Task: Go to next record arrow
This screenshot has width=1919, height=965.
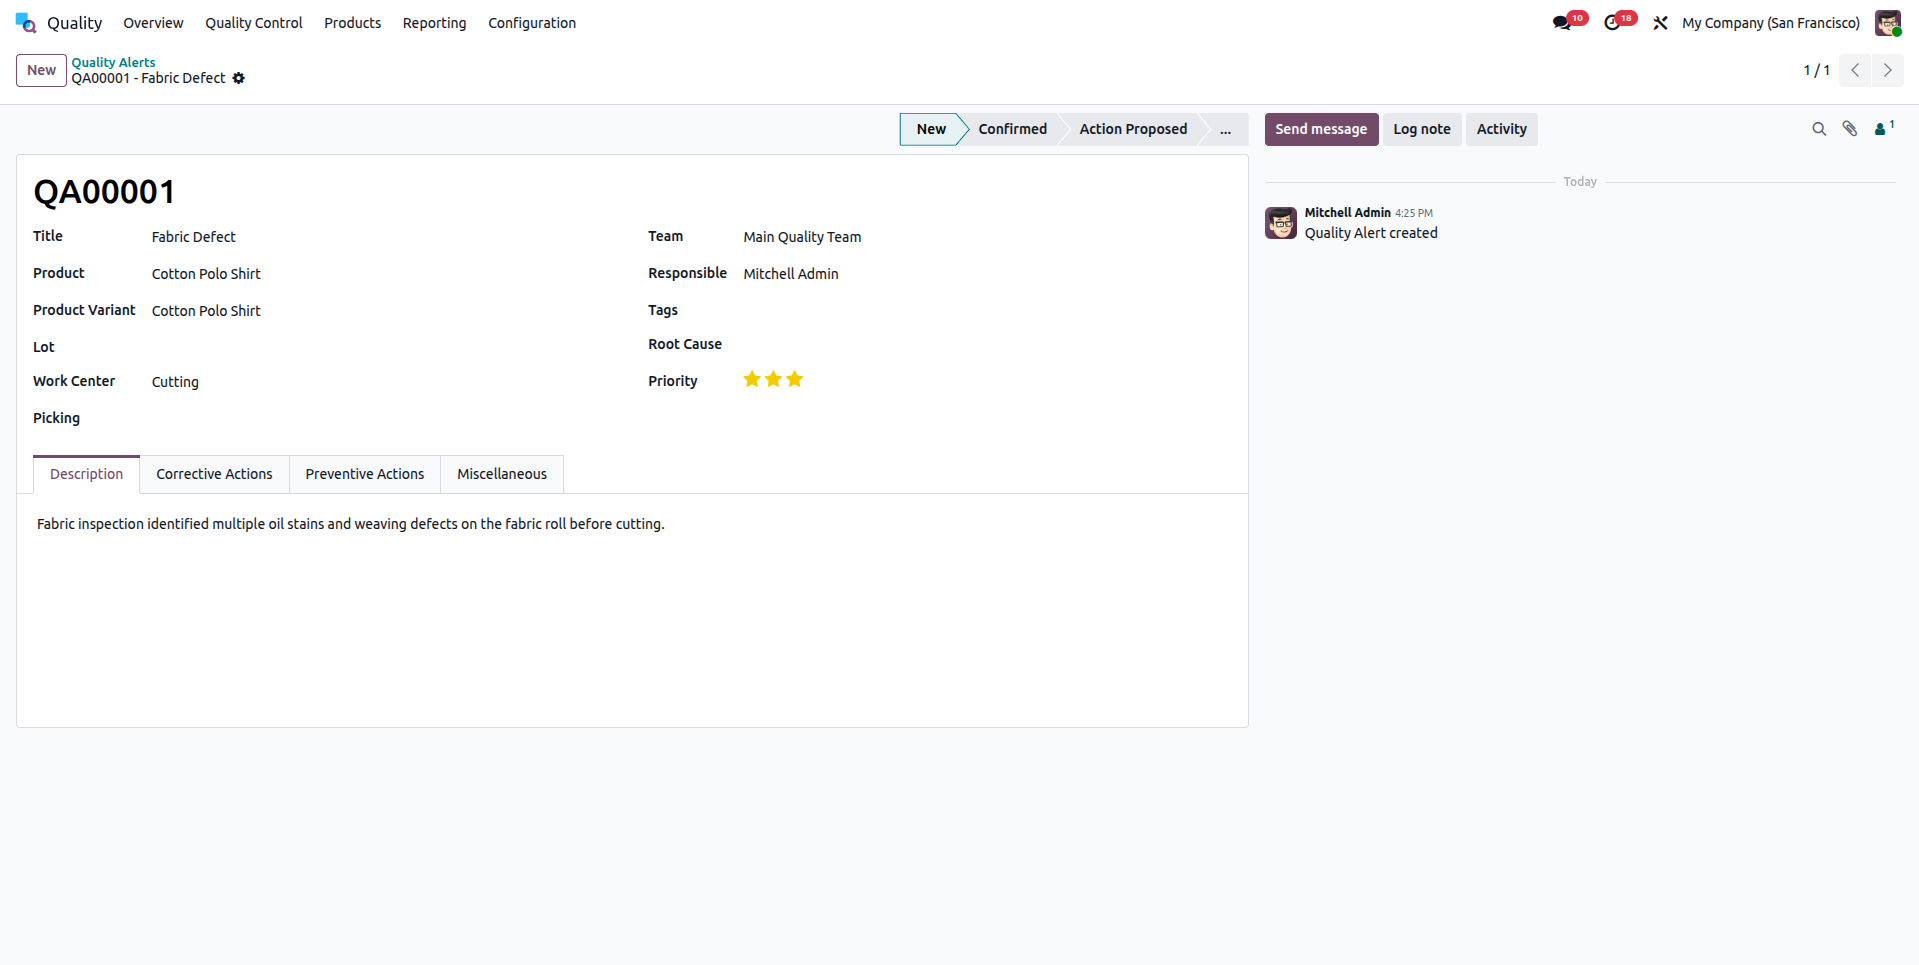Action: click(1888, 70)
